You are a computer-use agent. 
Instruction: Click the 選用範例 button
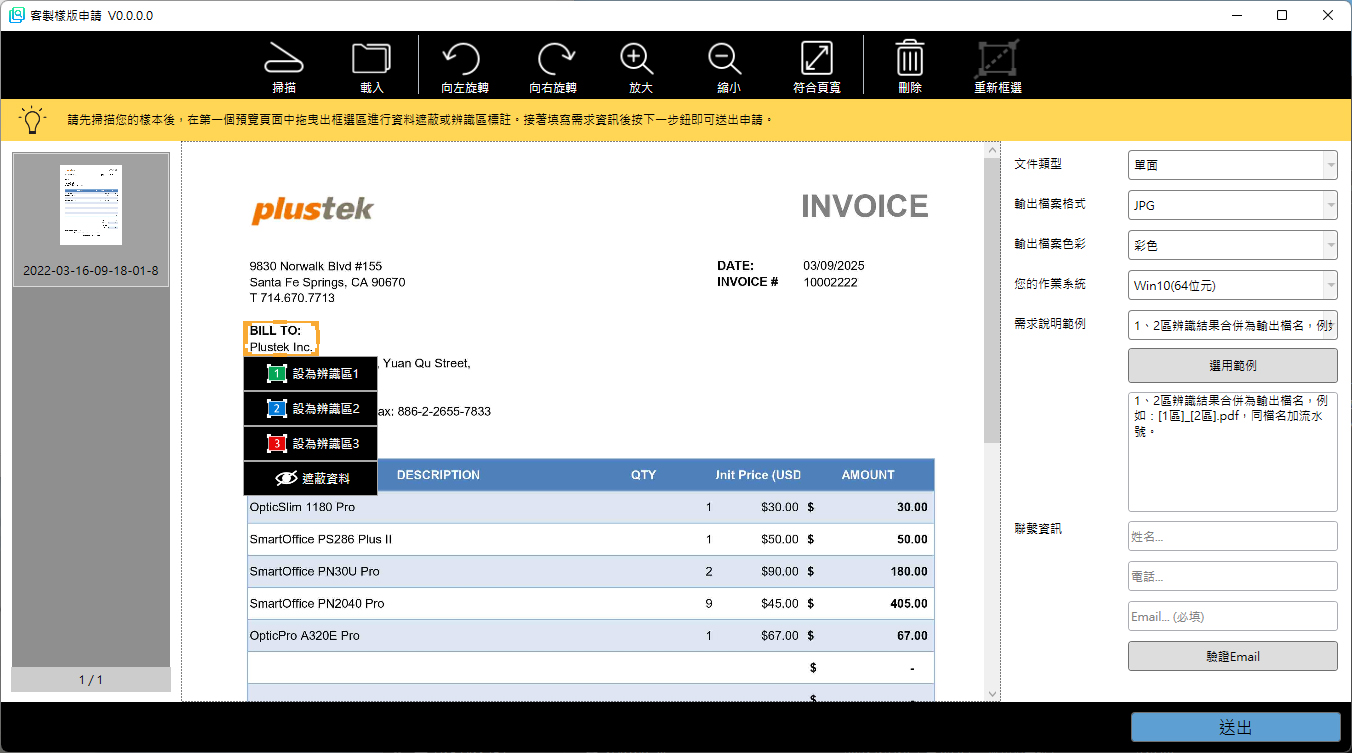pyautogui.click(x=1232, y=365)
